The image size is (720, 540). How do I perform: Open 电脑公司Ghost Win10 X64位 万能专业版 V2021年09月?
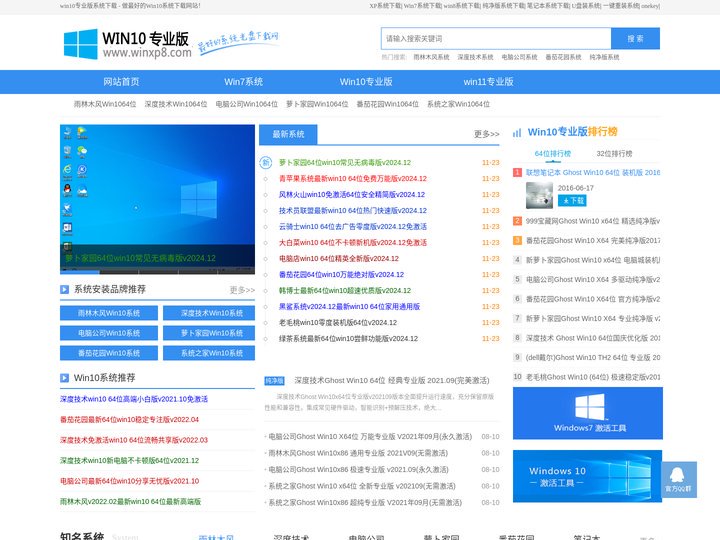370,437
